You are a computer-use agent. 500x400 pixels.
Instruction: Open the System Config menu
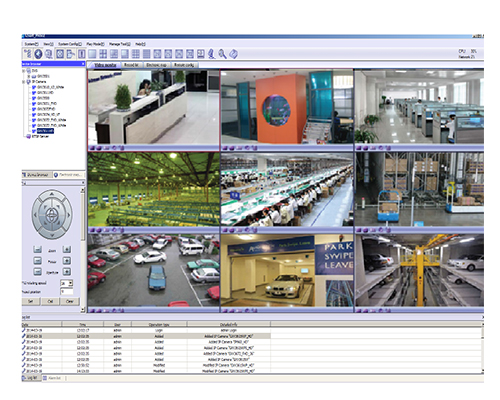(70, 44)
